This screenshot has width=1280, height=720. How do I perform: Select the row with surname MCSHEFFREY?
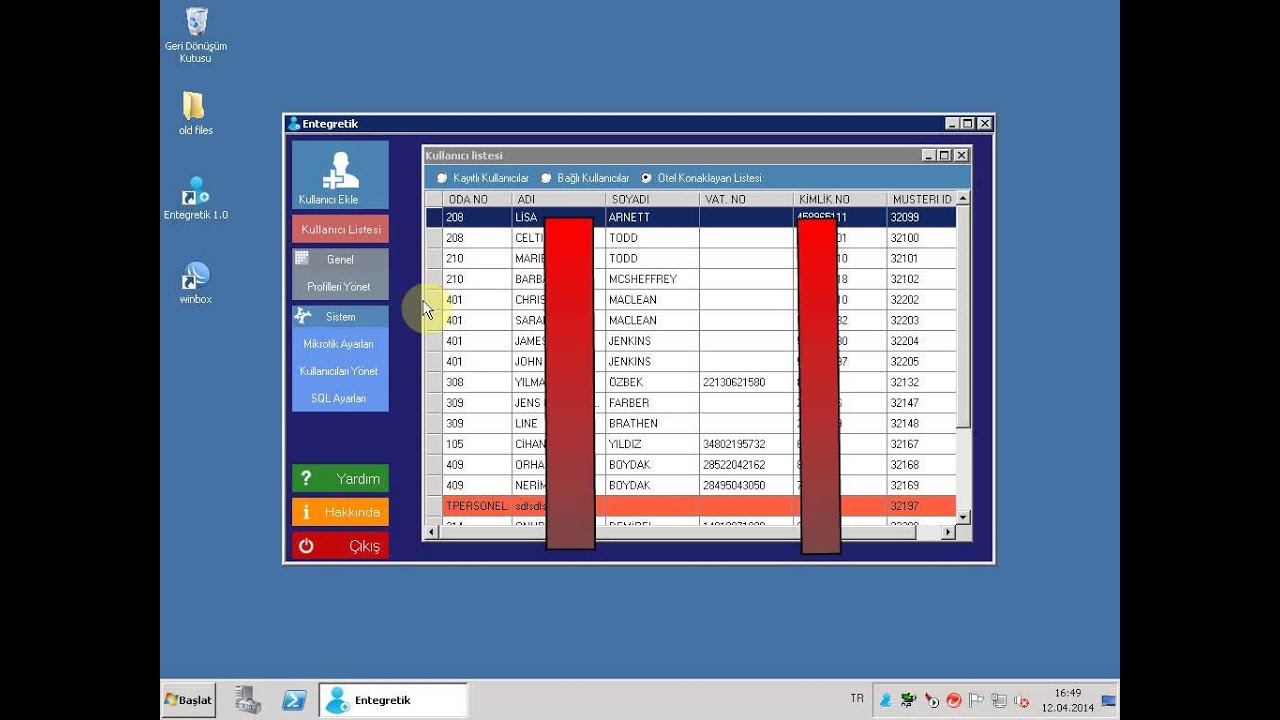(690, 279)
